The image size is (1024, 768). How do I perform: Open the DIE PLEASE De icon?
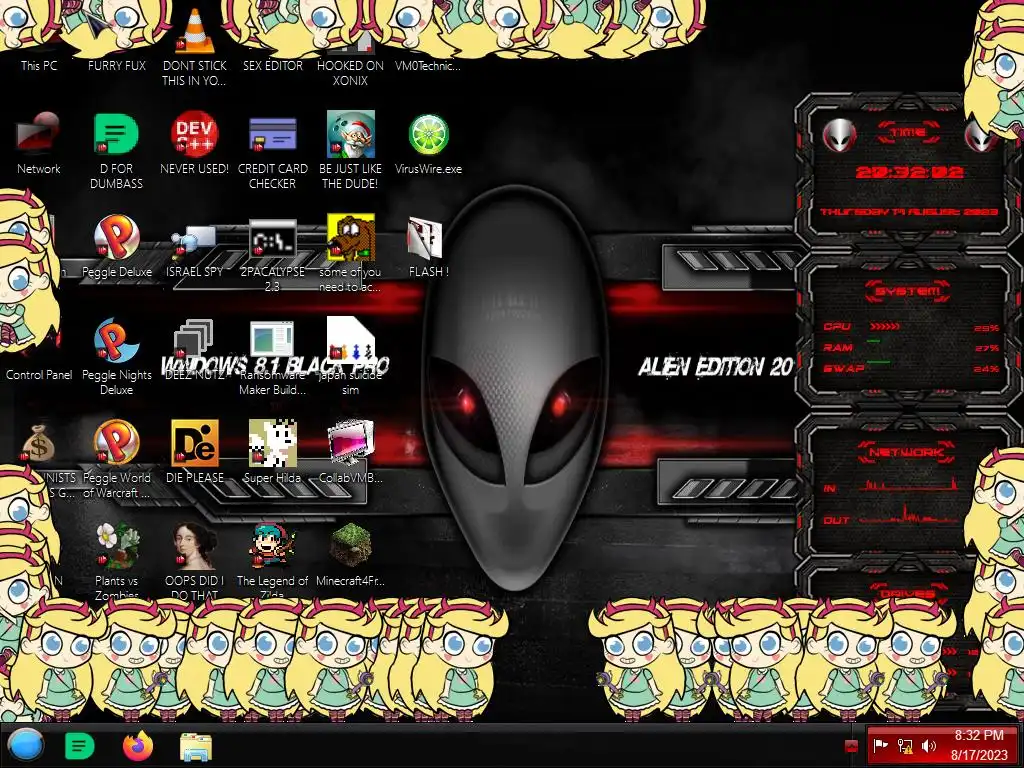(195, 443)
